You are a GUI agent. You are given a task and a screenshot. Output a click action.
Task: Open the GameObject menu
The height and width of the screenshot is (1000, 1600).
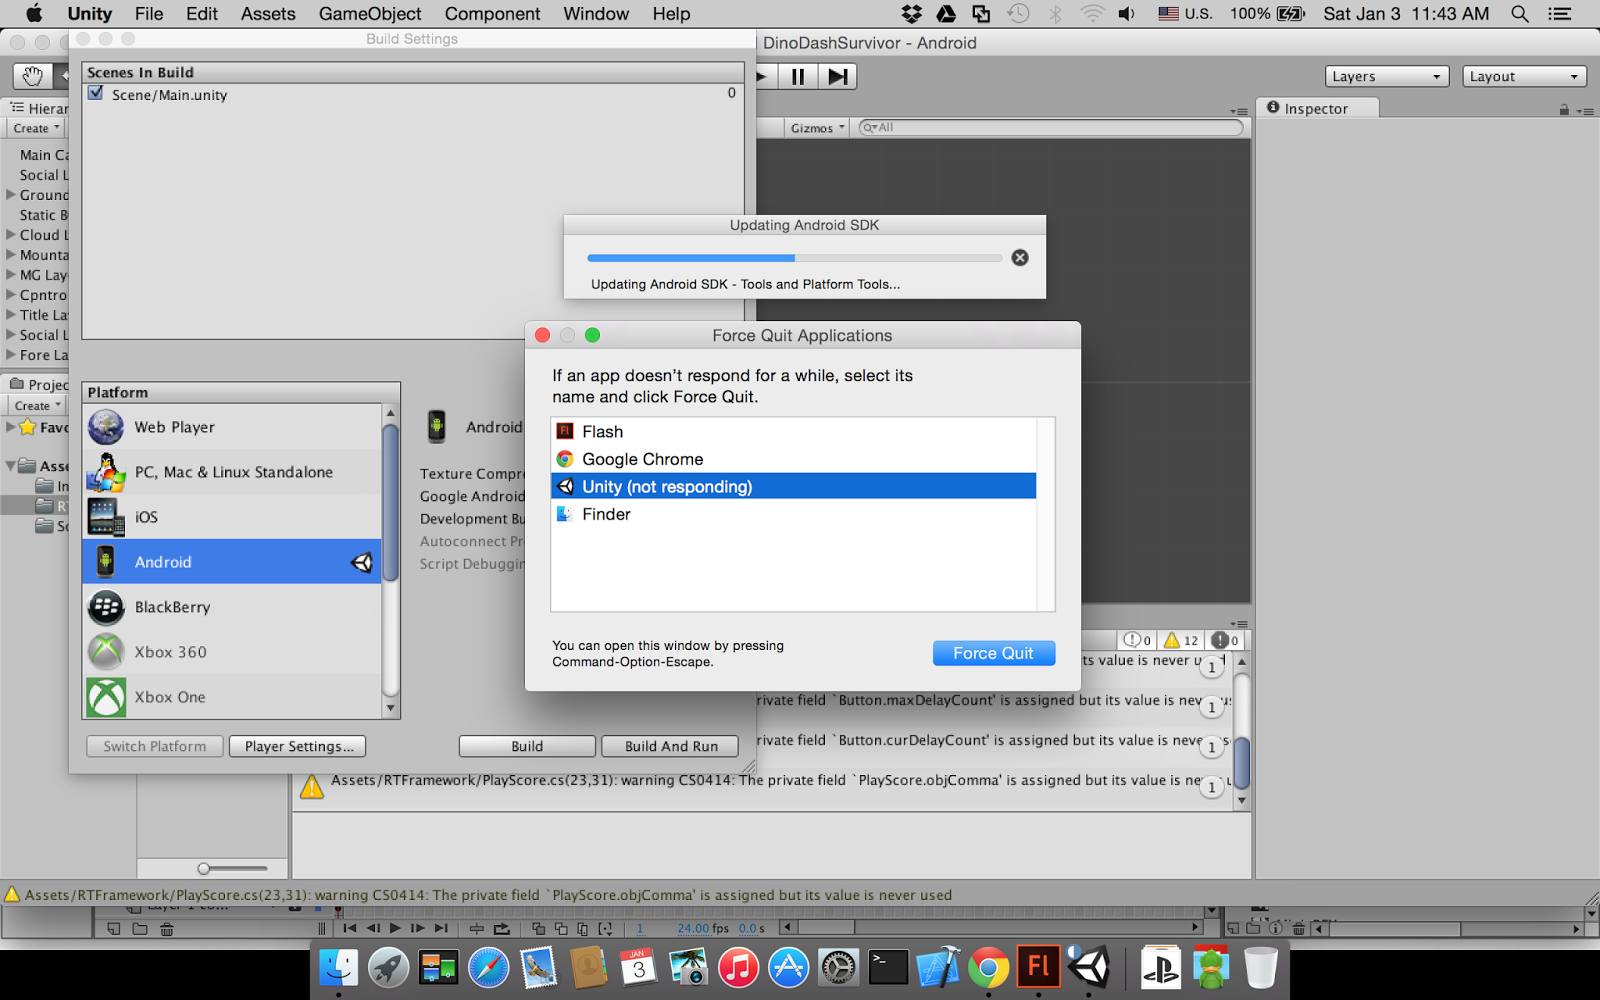click(370, 14)
